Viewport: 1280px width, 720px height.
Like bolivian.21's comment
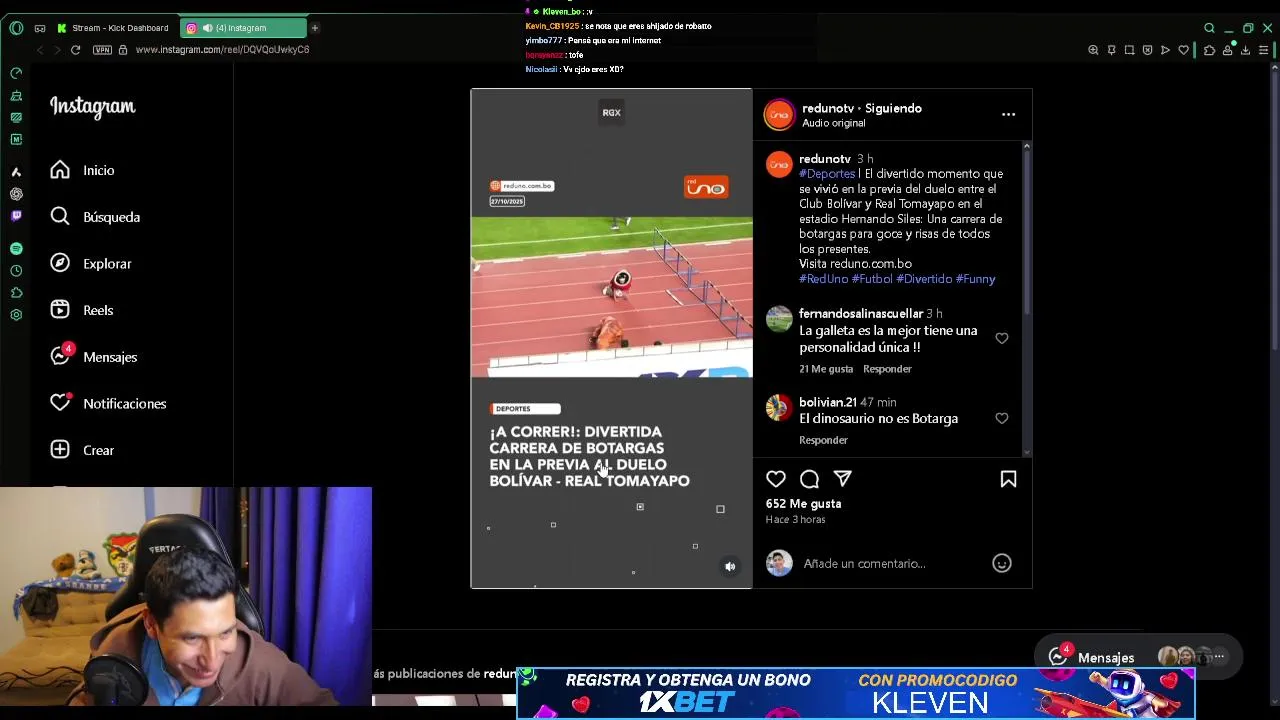click(x=1001, y=418)
